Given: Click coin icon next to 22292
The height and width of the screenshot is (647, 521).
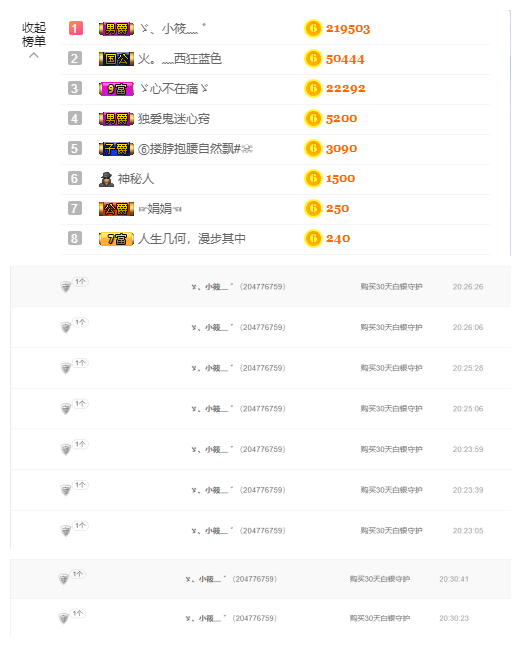Looking at the screenshot, I should [313, 88].
